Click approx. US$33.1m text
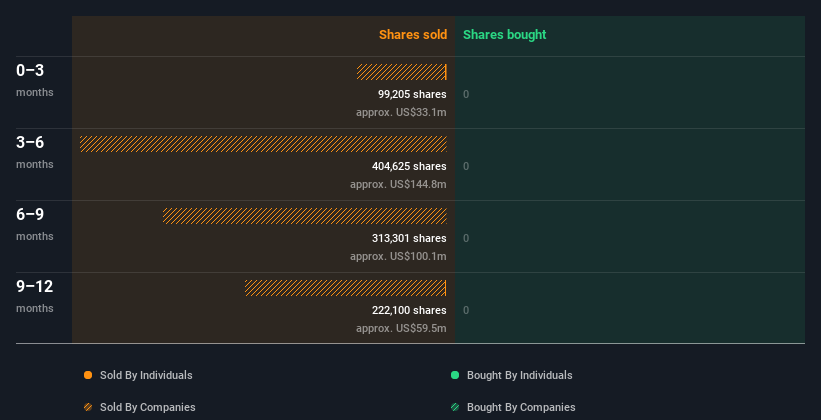This screenshot has height=420, width=821. coord(402,112)
